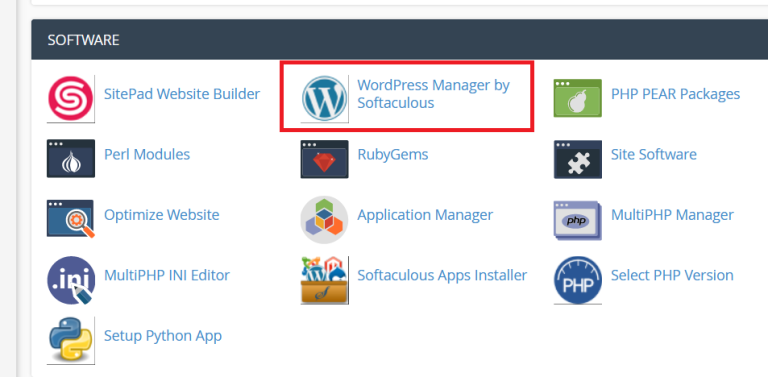Click the Setup Python App snake icon
Screen dimensions: 768x377
click(x=71, y=340)
